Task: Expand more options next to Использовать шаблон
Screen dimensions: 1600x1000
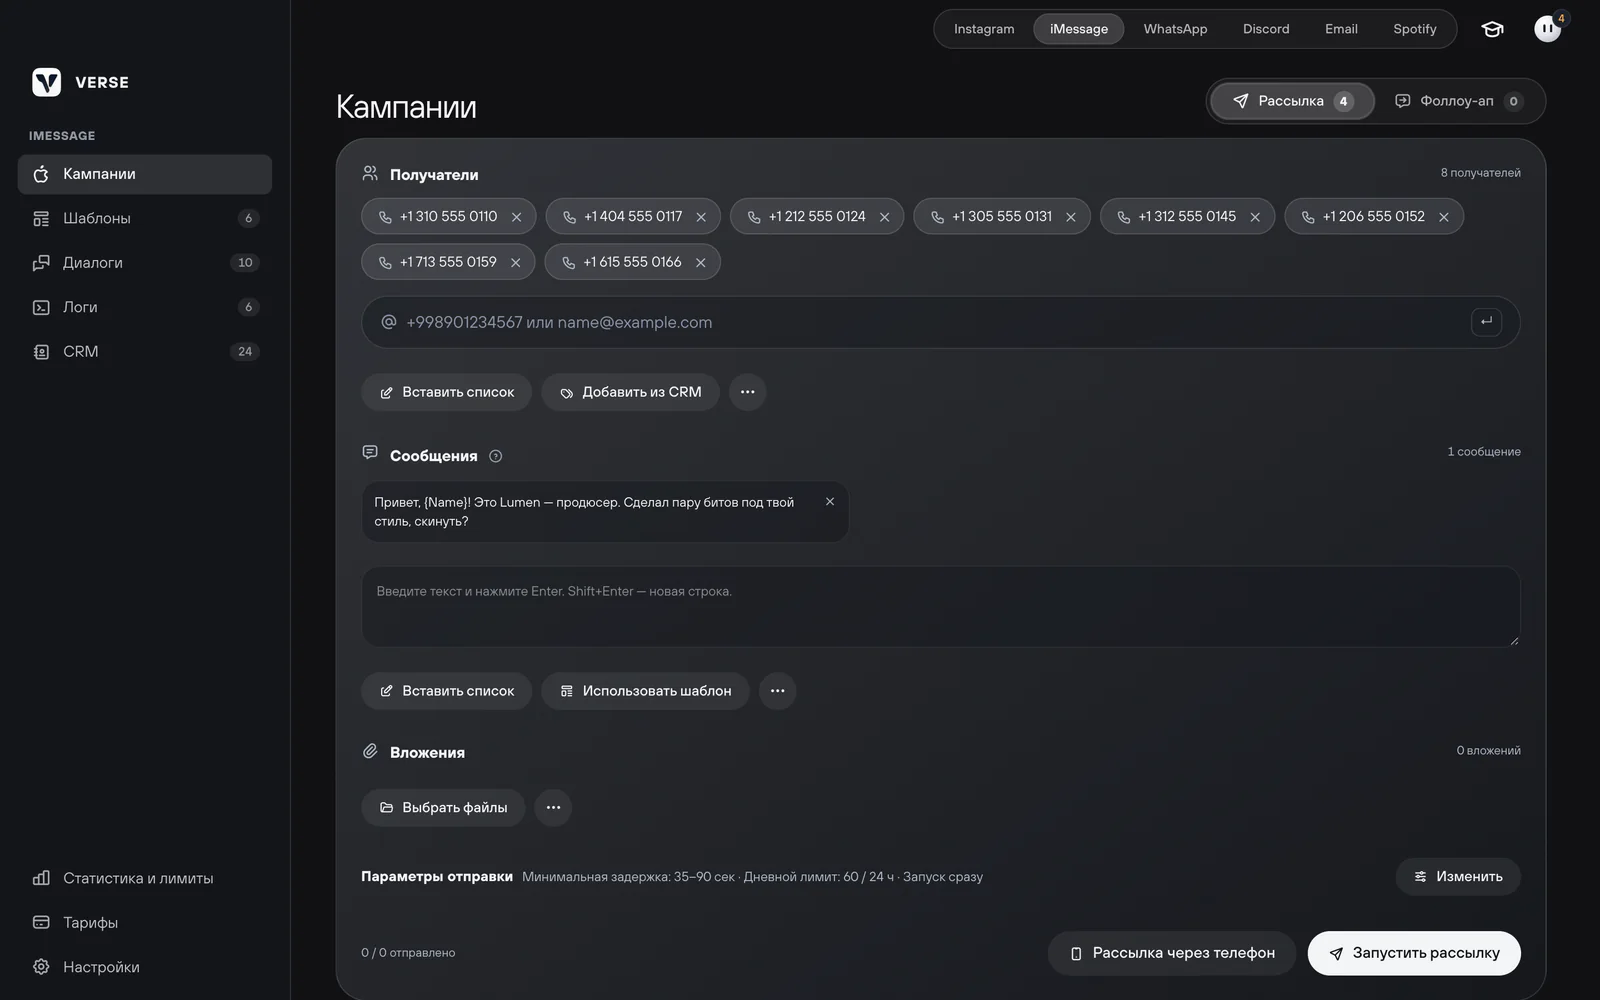Action: pyautogui.click(x=778, y=691)
